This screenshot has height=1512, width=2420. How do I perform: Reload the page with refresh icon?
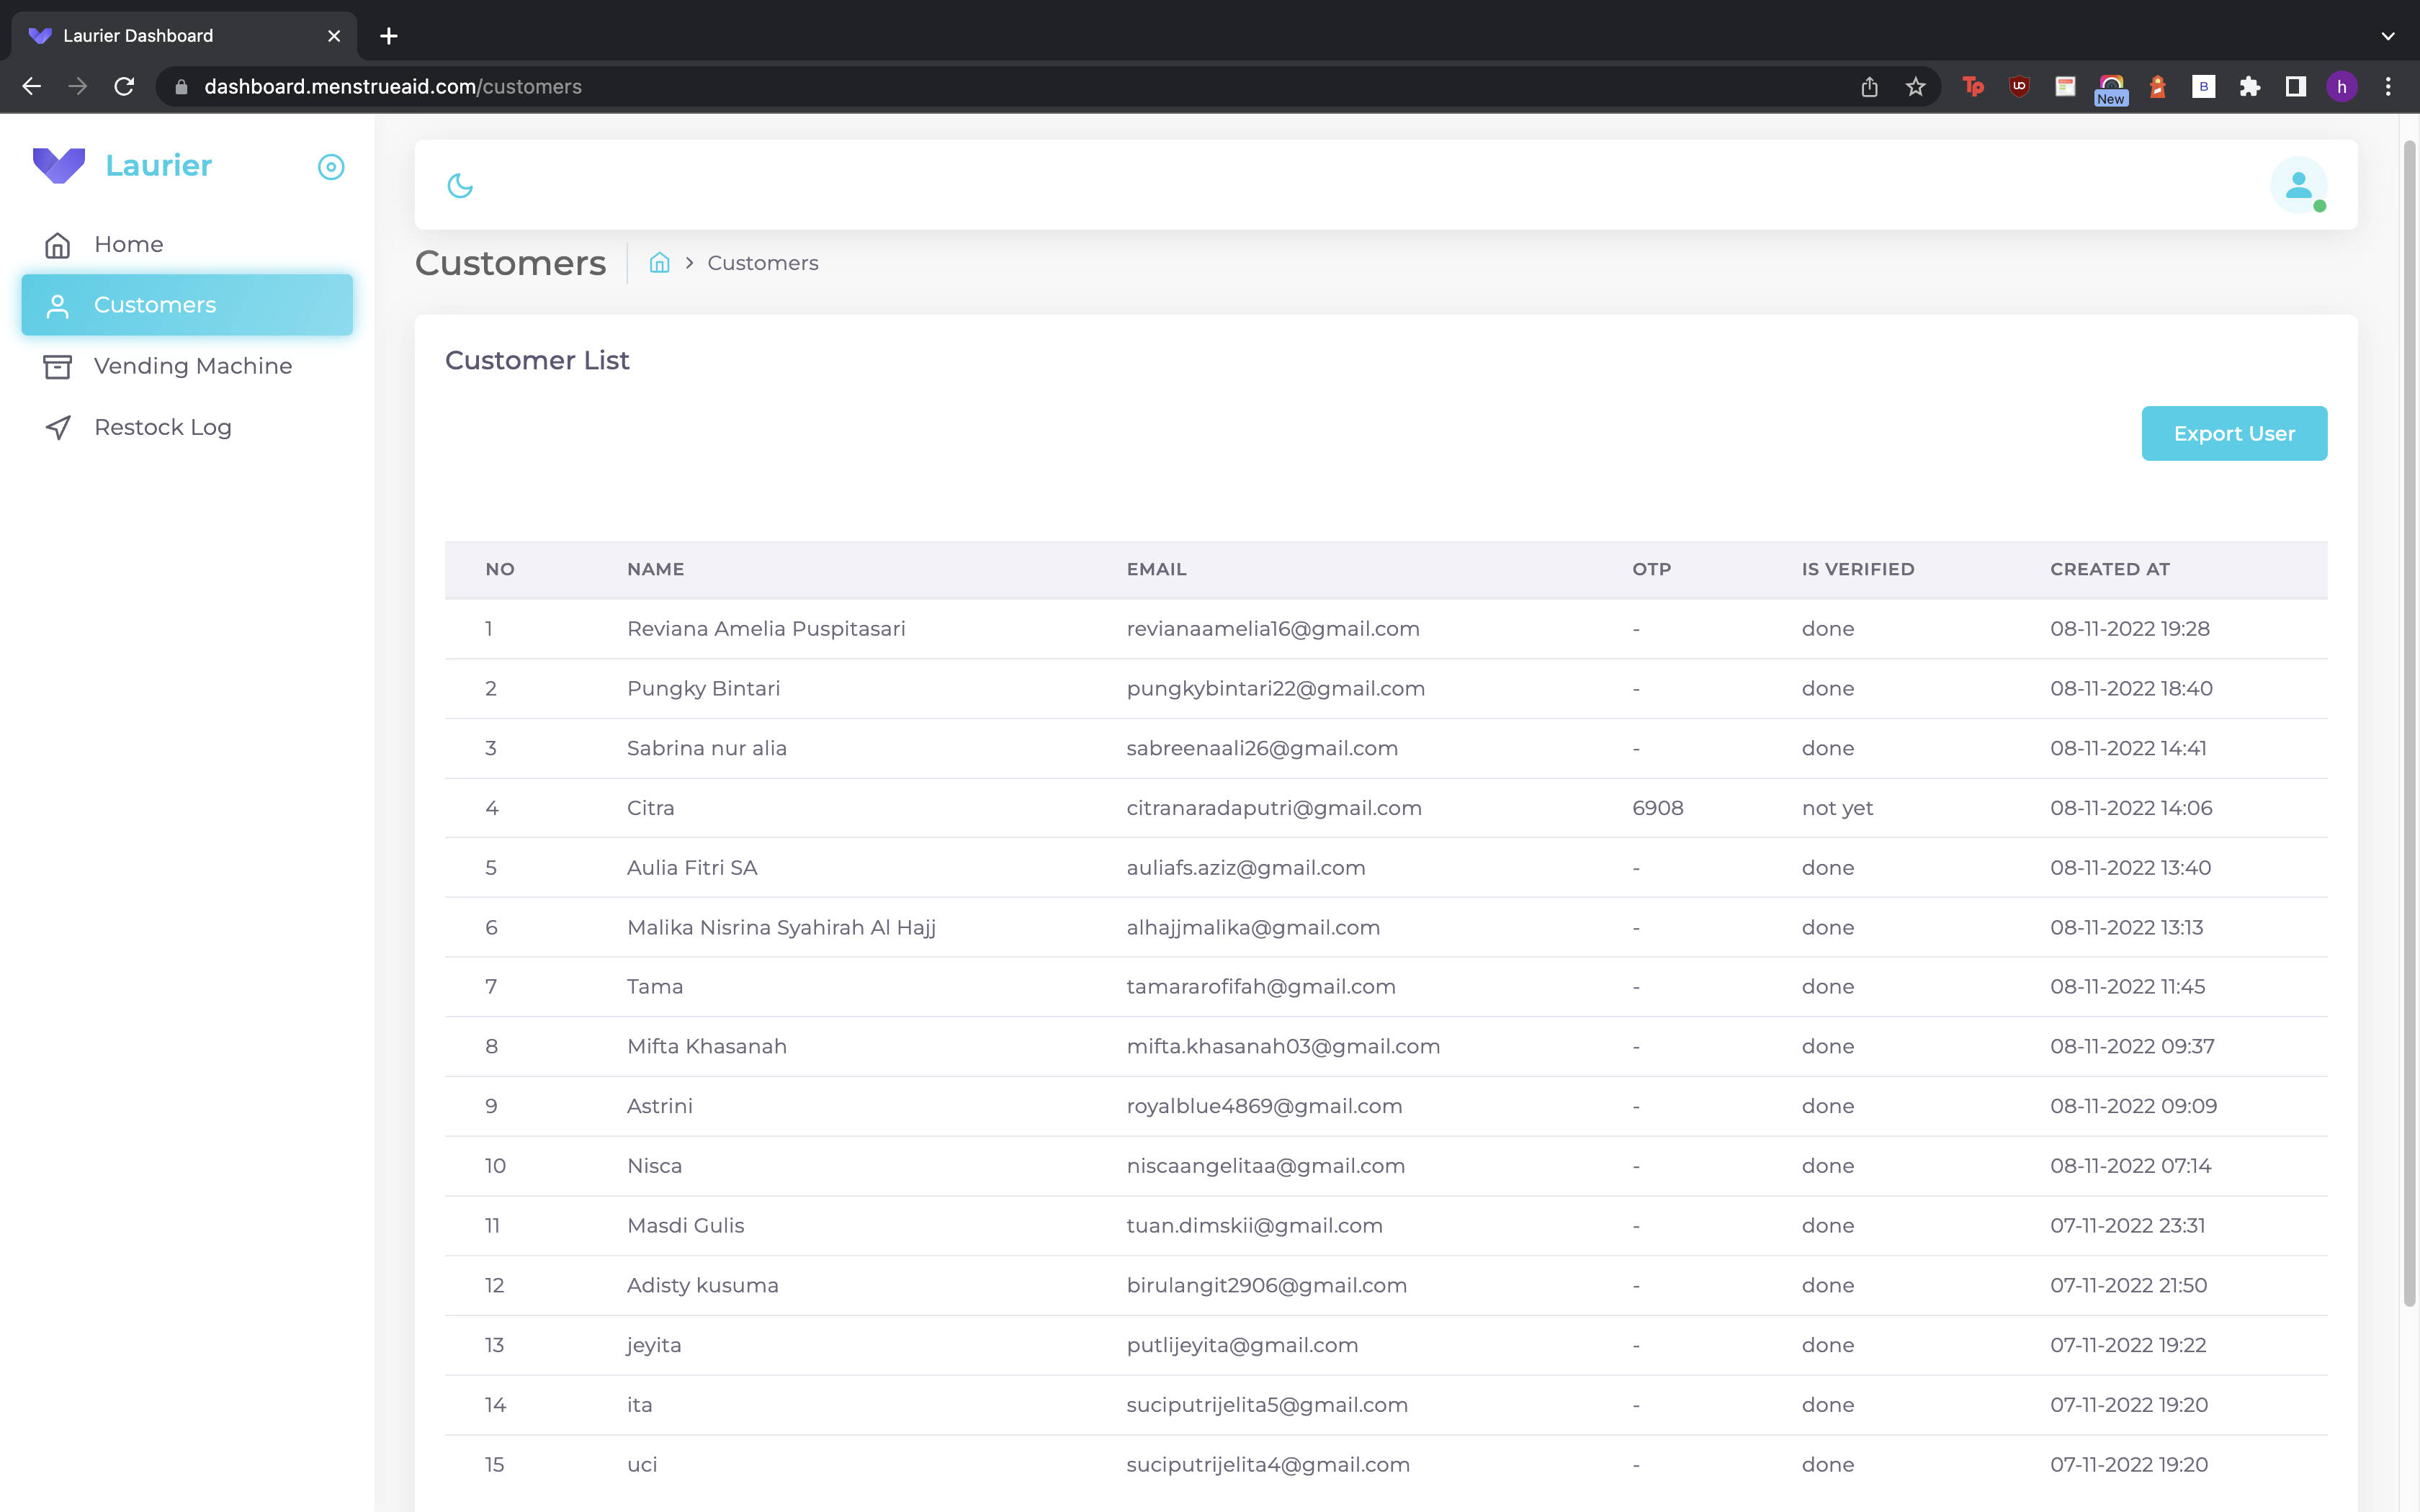(x=124, y=87)
